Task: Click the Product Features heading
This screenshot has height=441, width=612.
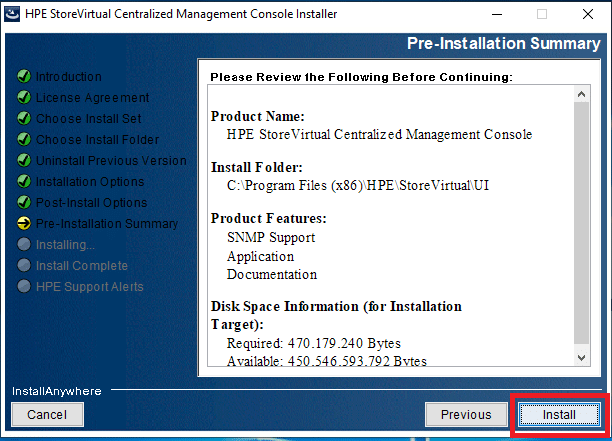Action: pyautogui.click(x=269, y=218)
